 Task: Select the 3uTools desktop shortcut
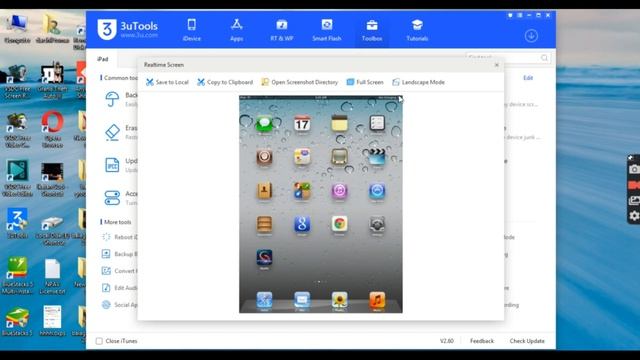(x=17, y=223)
